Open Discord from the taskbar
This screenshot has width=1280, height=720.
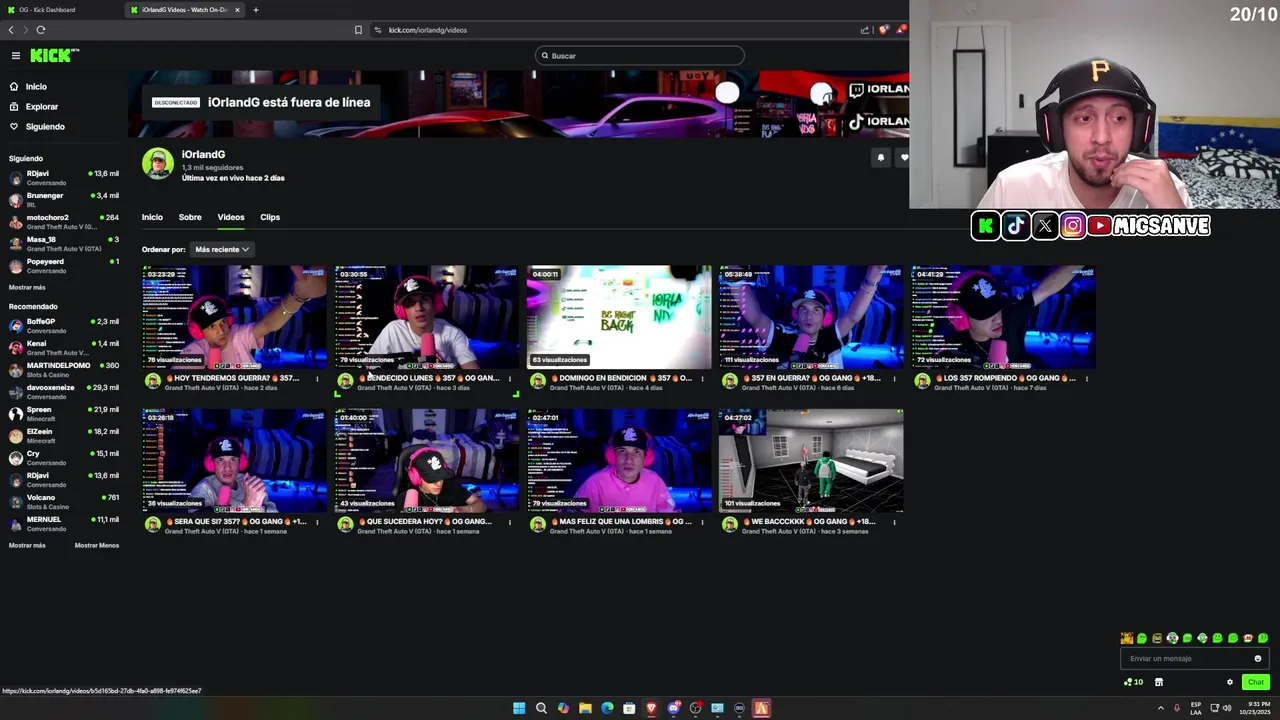tap(673, 708)
